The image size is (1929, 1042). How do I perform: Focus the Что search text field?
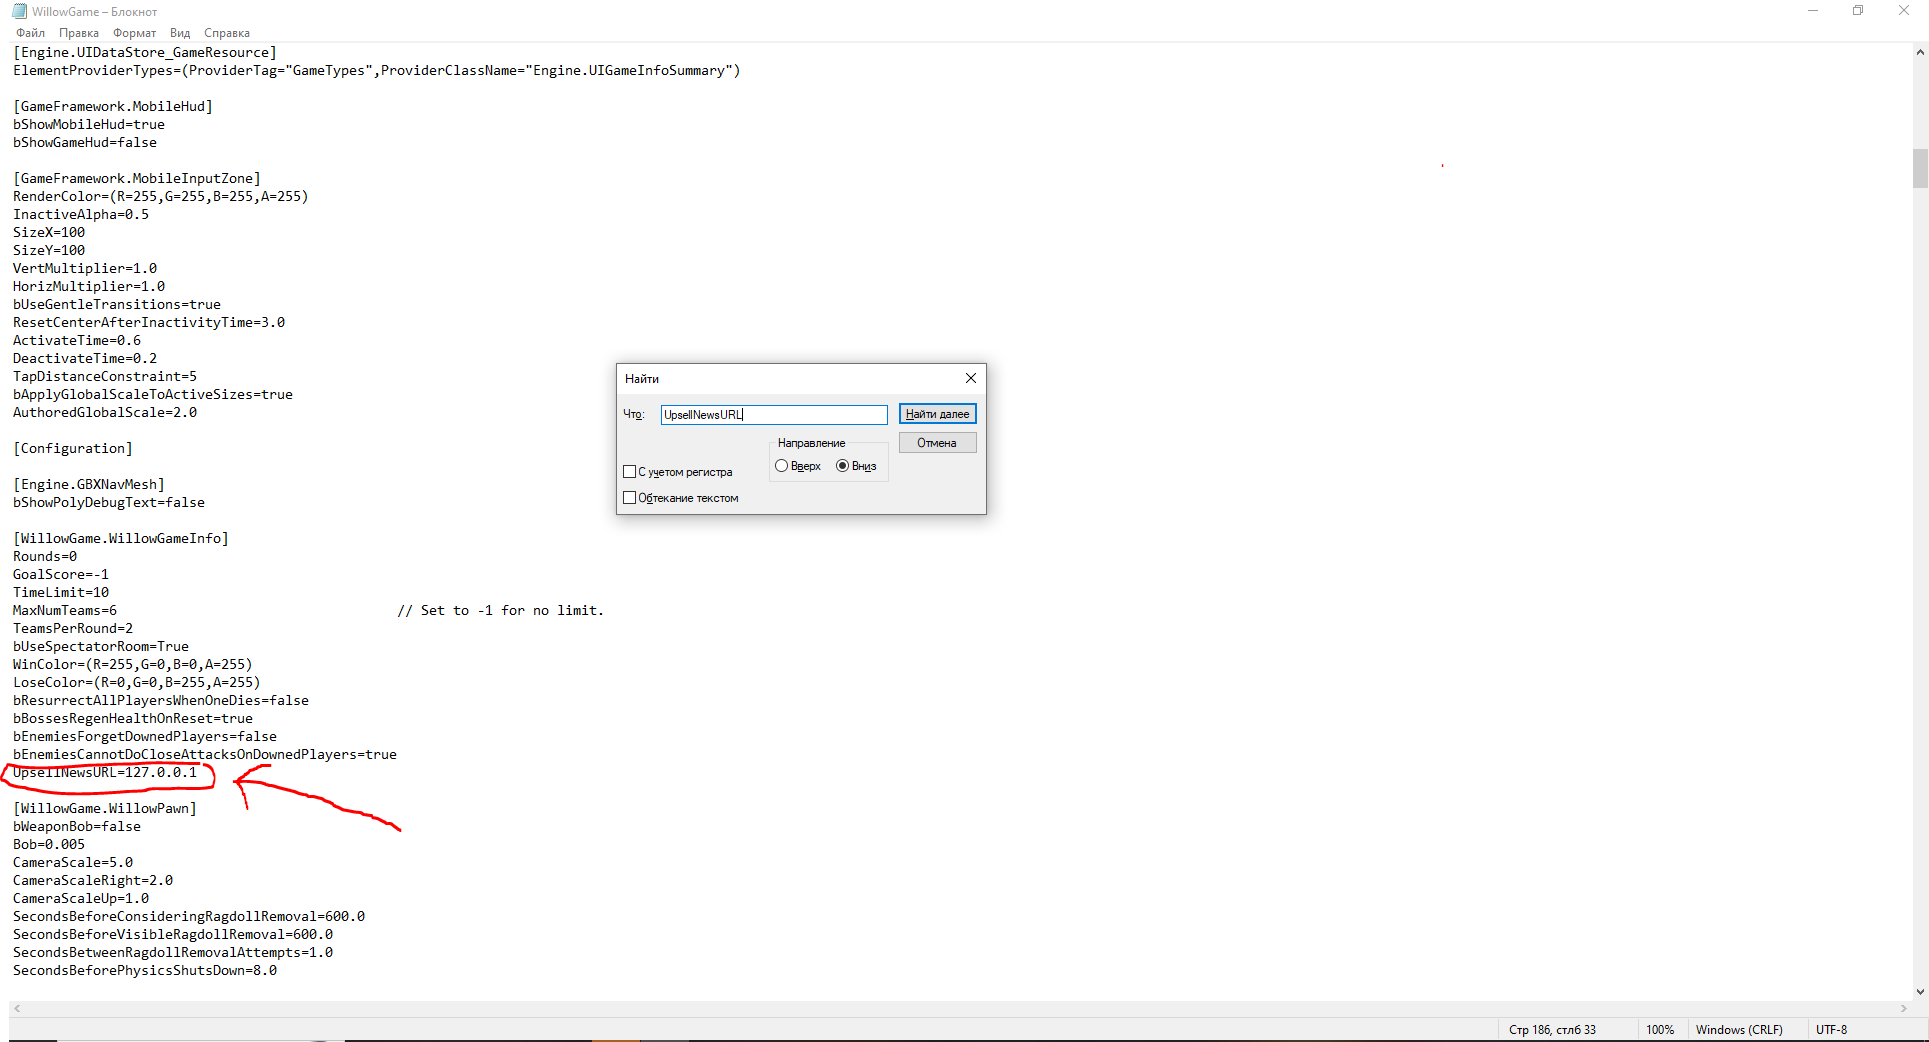774,414
